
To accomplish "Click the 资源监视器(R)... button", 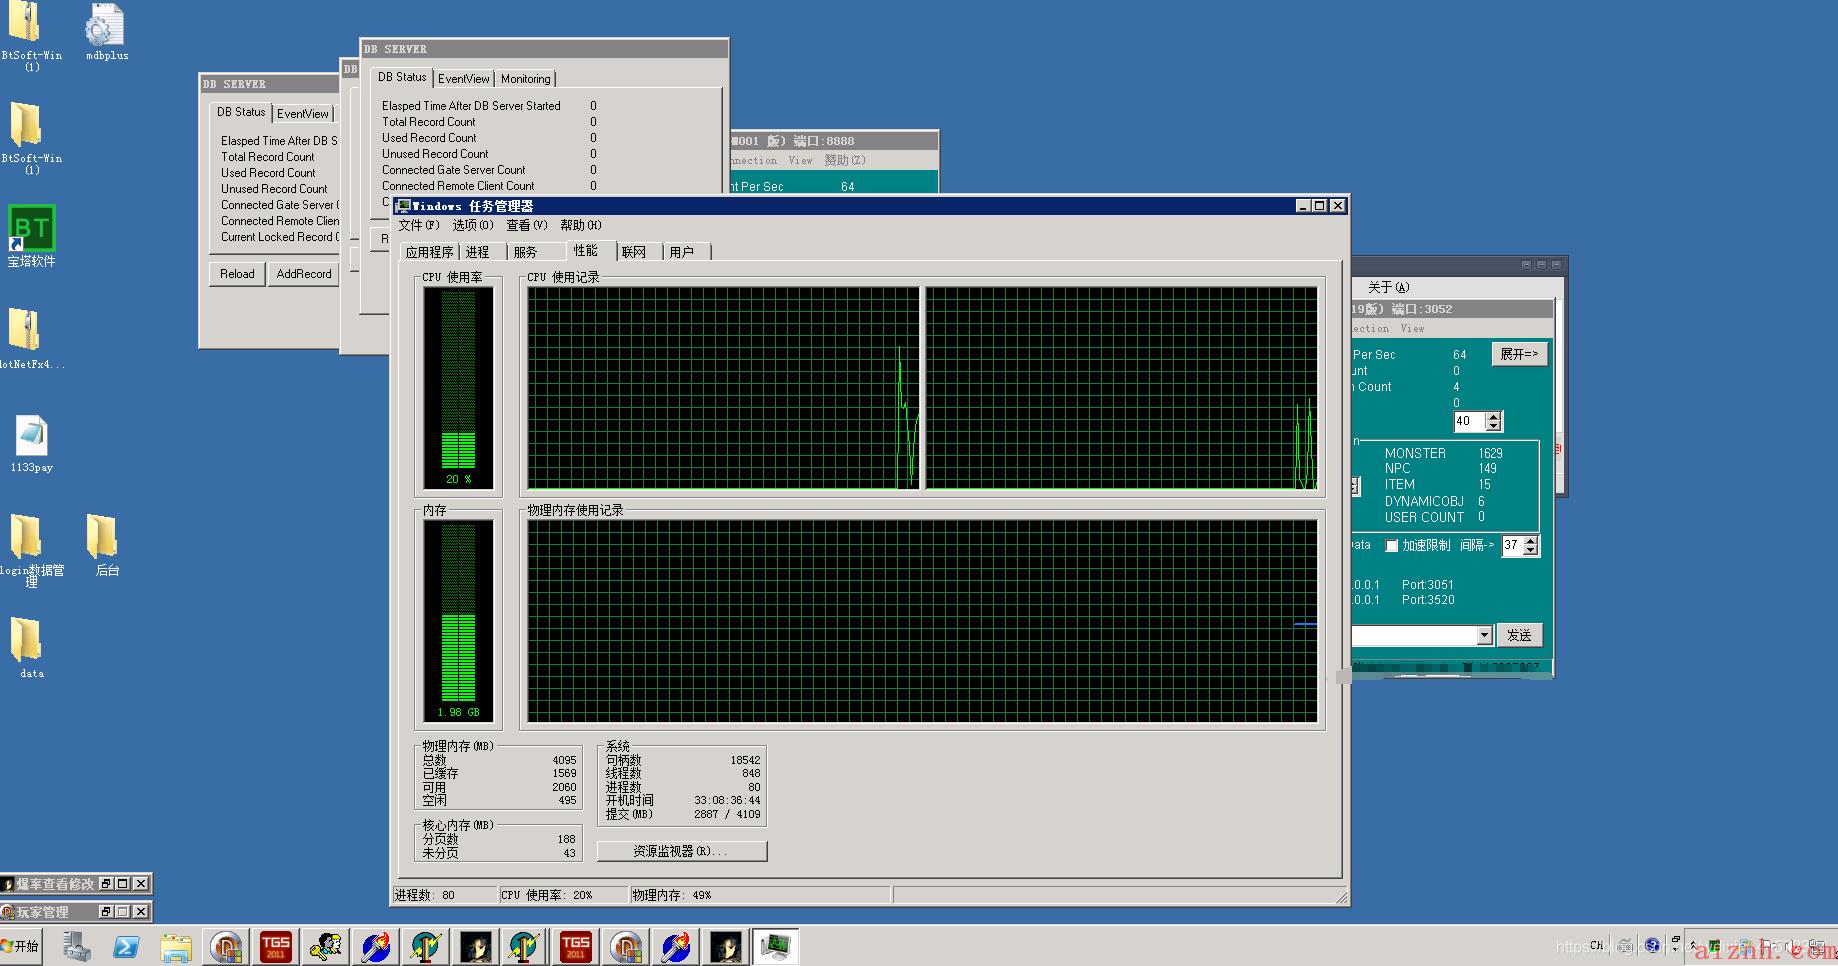I will coord(682,851).
